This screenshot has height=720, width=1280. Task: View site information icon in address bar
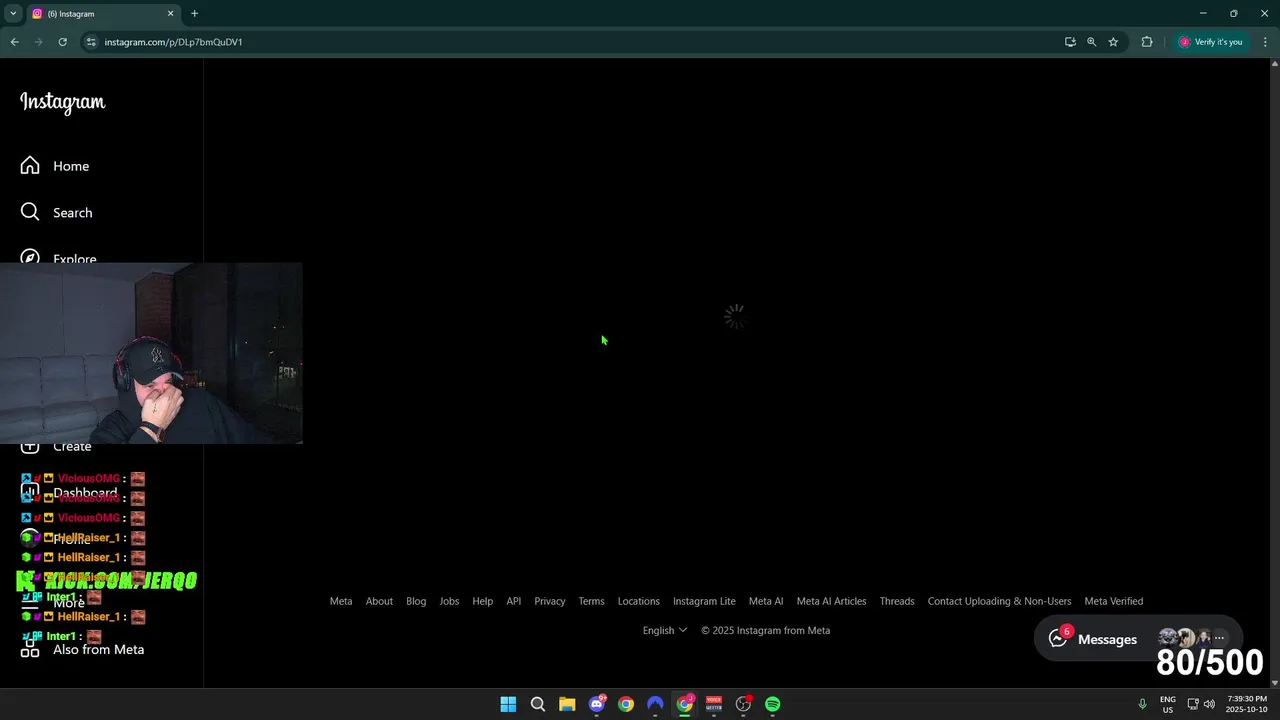click(x=91, y=42)
